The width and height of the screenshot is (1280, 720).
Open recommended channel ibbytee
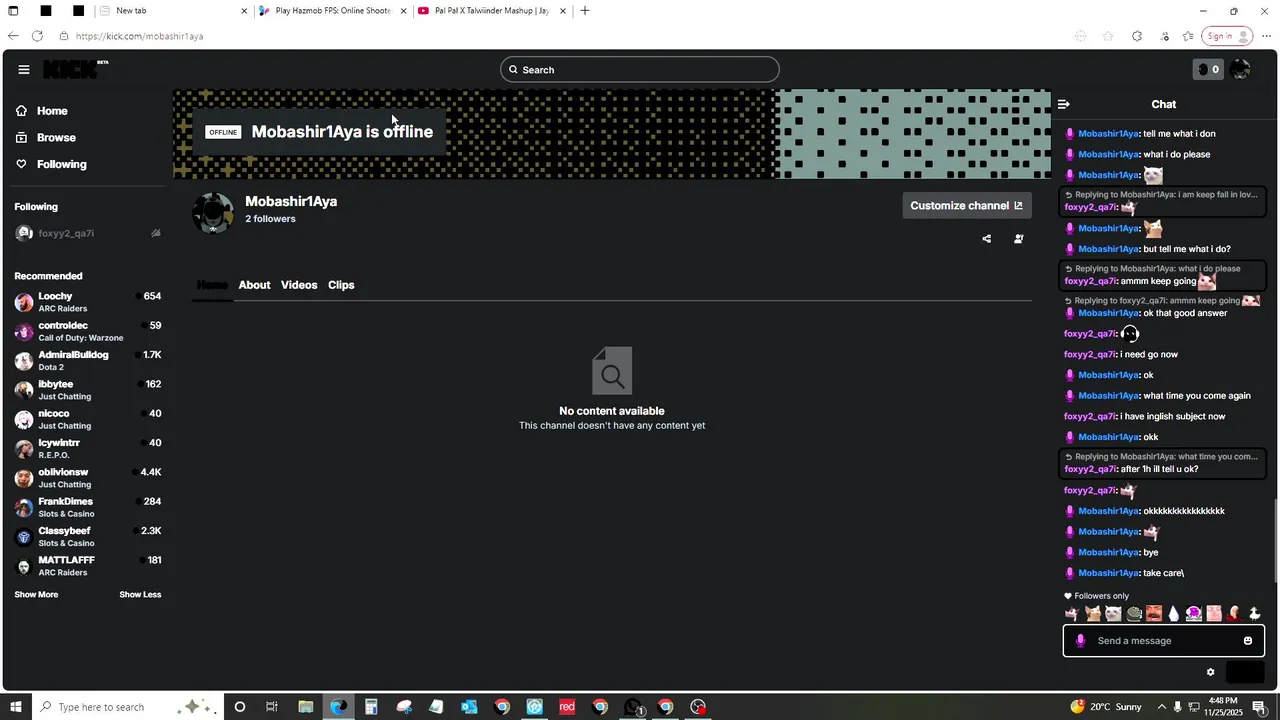tap(88, 390)
